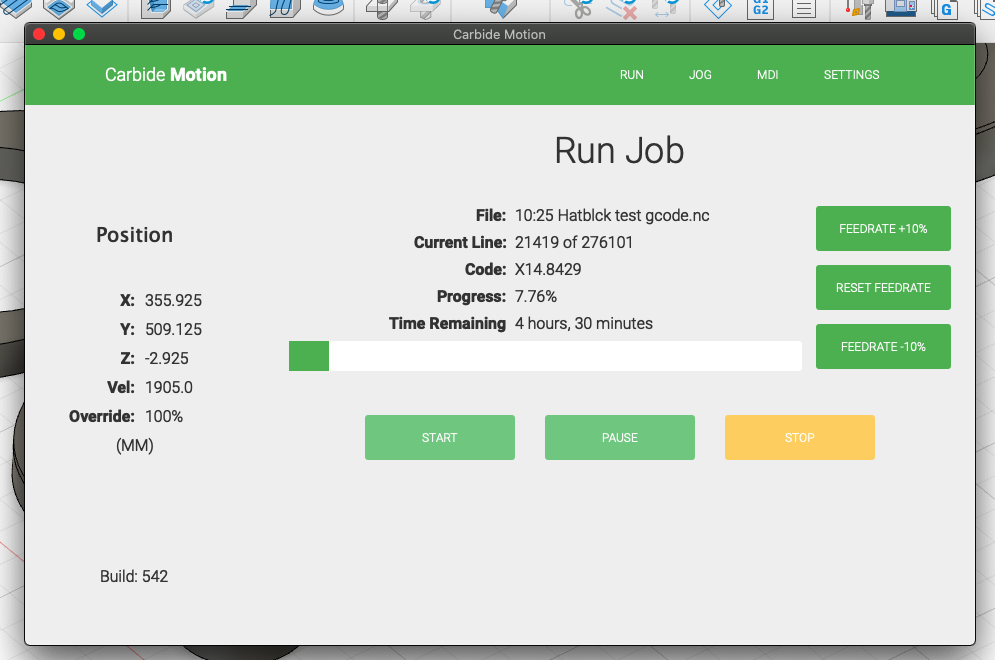Click the 'Position' heading
The width and height of the screenshot is (995, 660).
tap(135, 235)
